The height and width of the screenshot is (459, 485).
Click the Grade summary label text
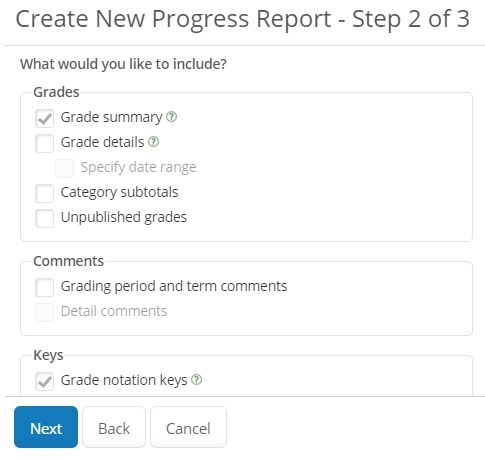click(111, 118)
